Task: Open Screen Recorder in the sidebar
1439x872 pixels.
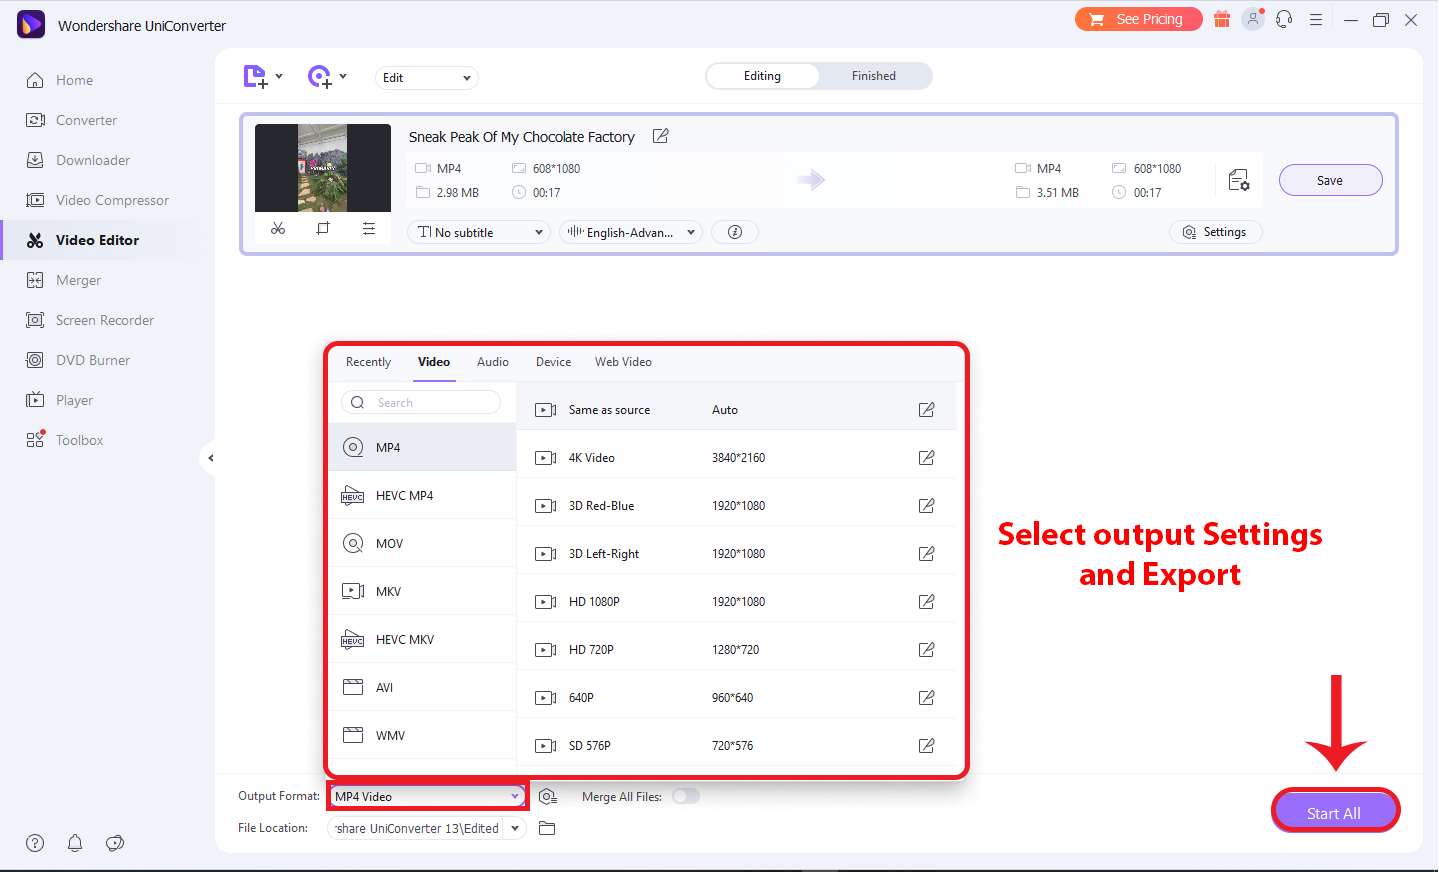Action: [105, 320]
